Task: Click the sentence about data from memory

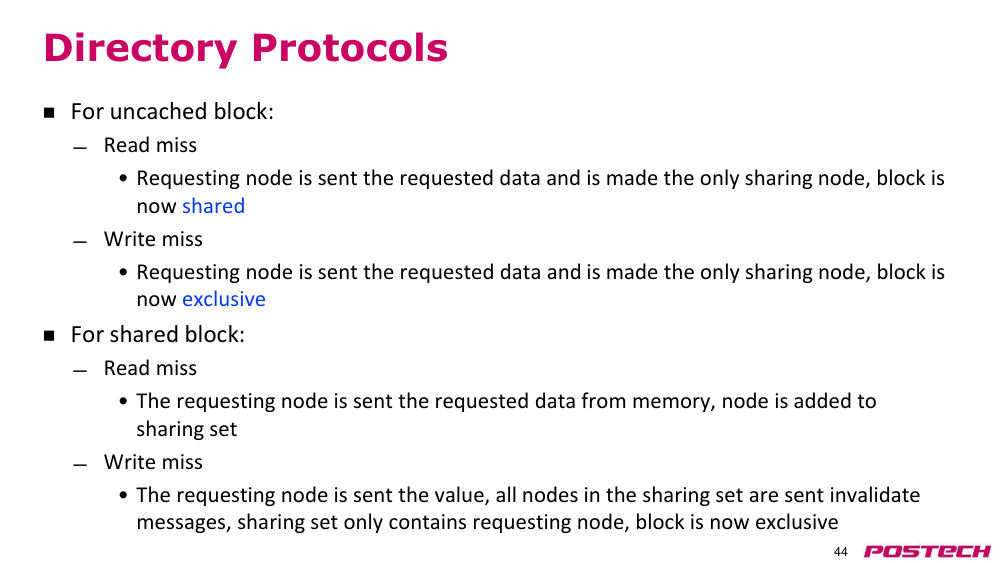Action: (506, 414)
